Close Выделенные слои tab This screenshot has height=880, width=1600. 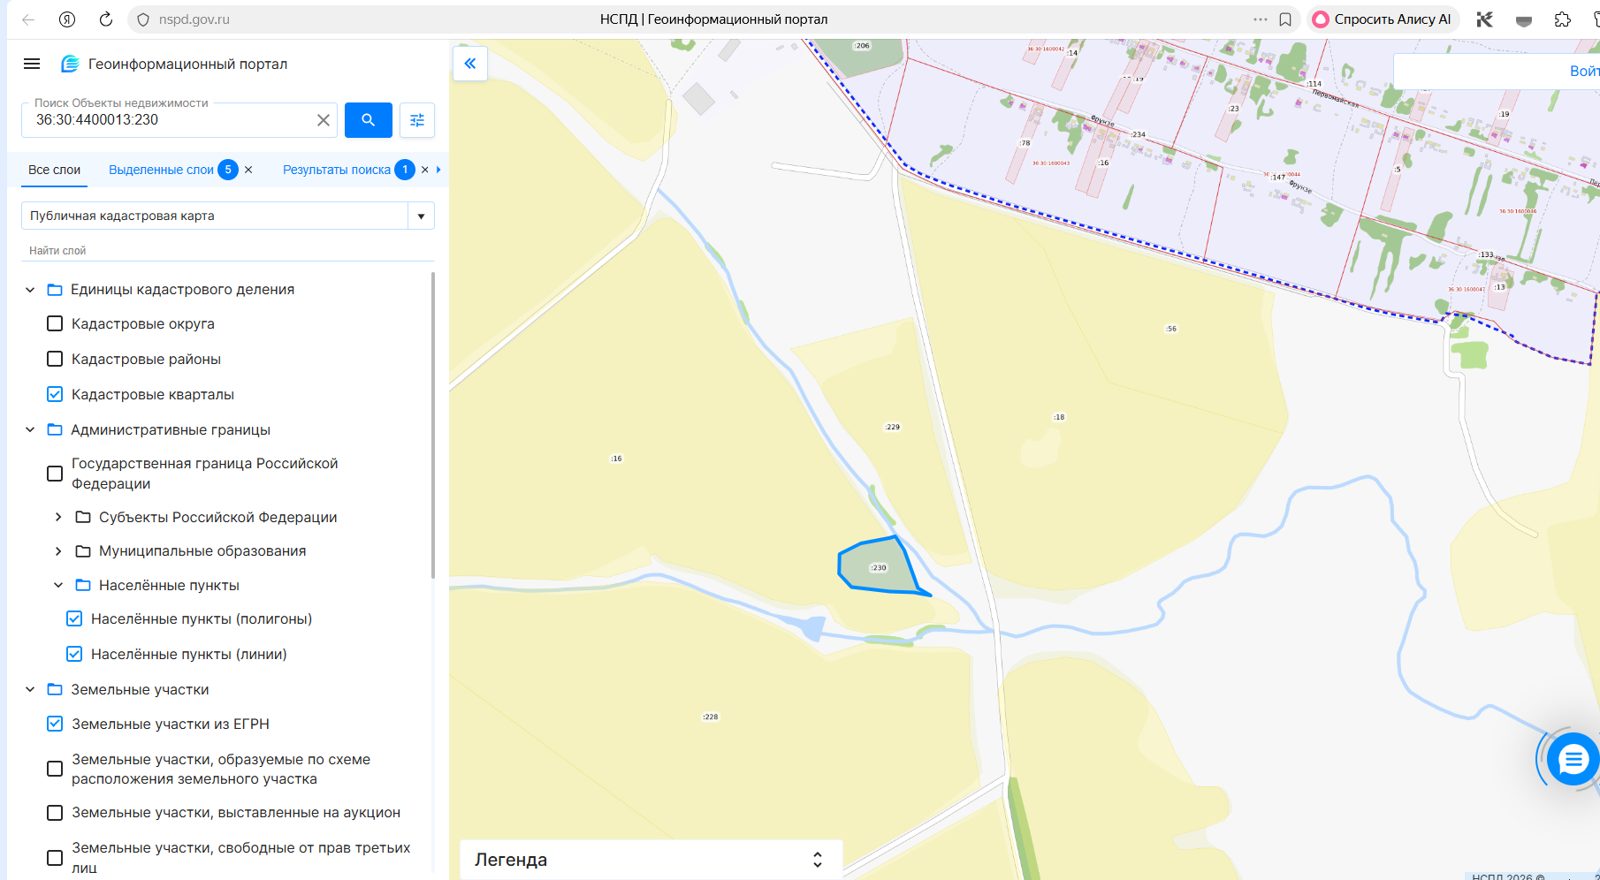248,170
